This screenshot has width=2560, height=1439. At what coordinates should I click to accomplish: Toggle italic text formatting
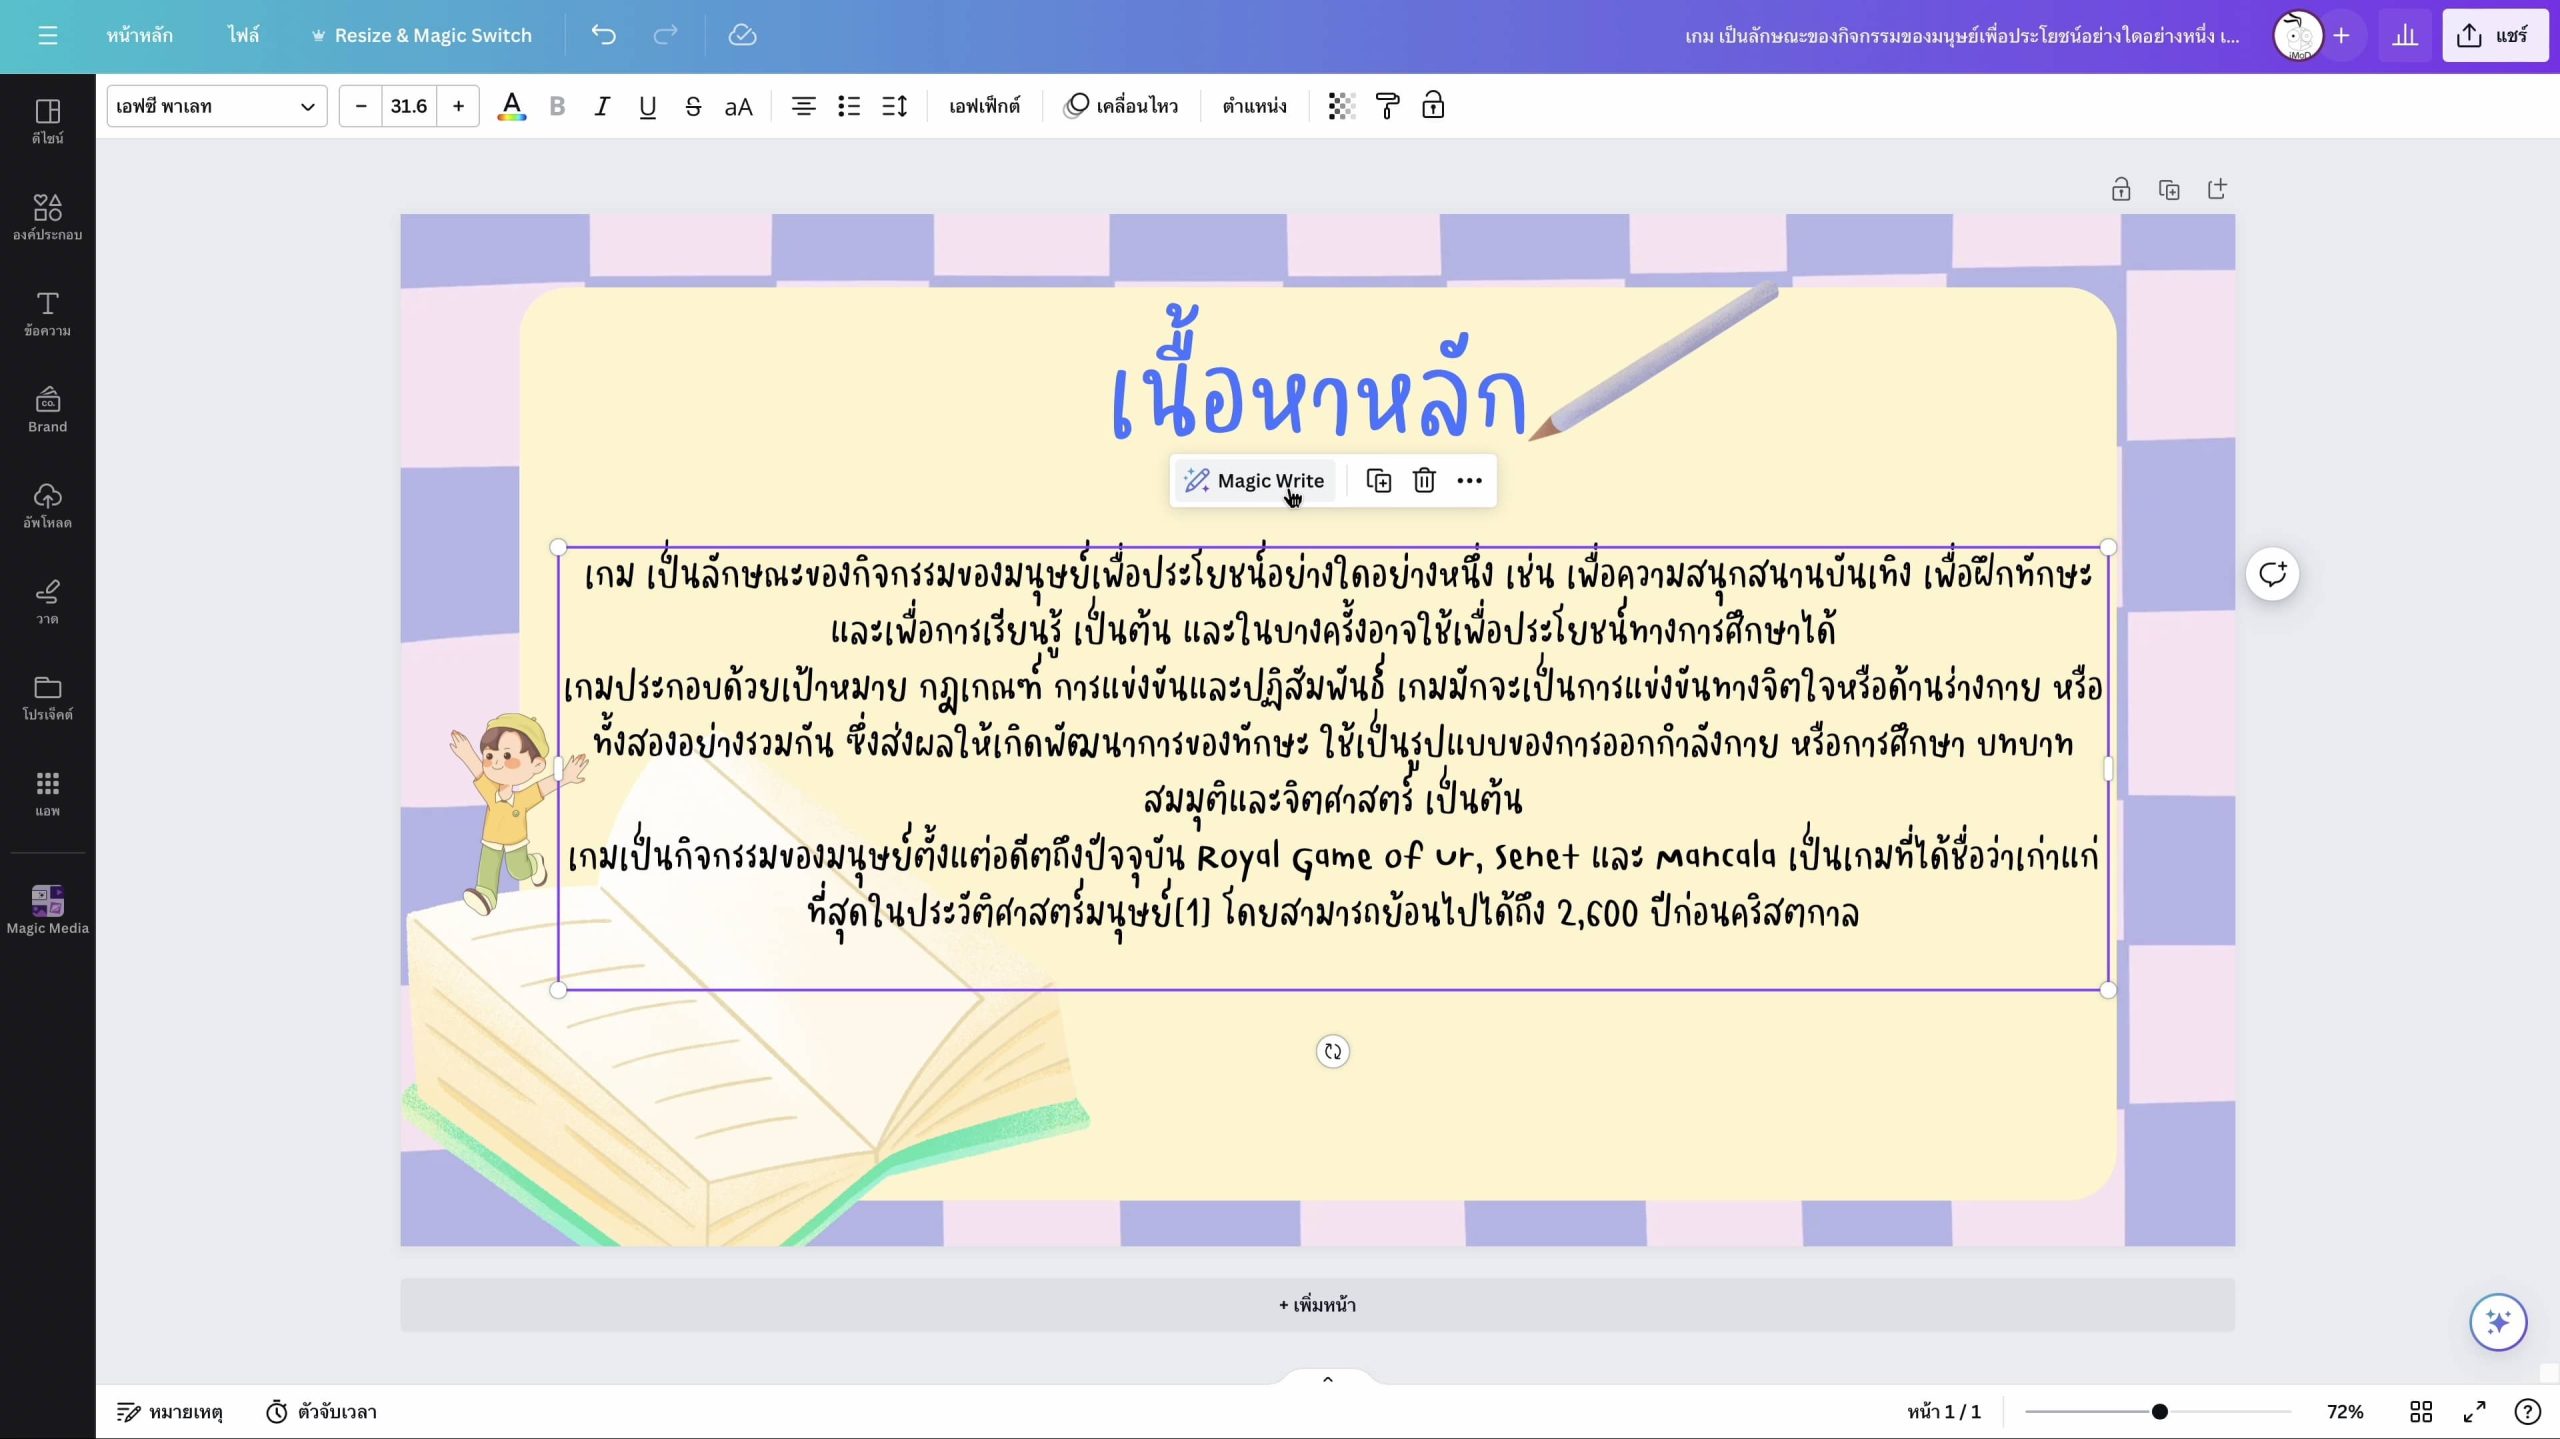pyautogui.click(x=601, y=106)
